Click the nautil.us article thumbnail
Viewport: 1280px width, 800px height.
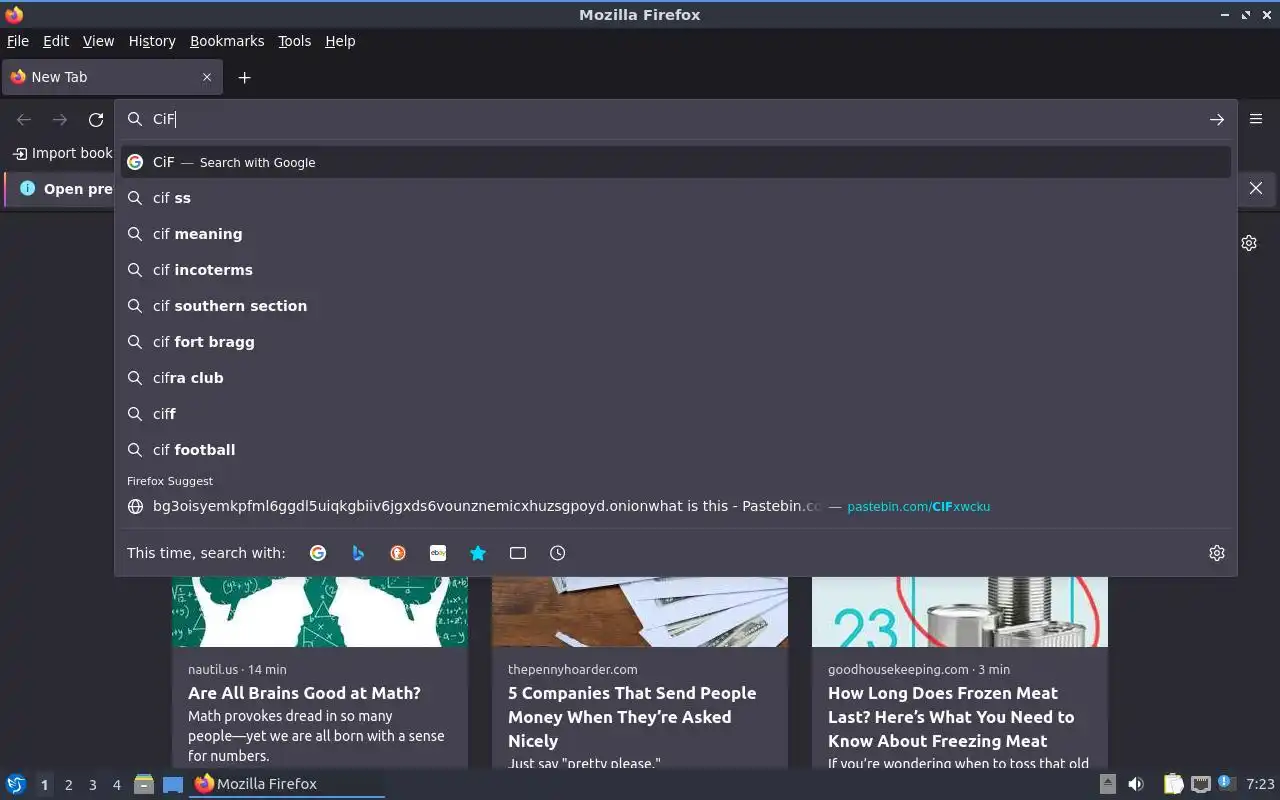(320, 611)
